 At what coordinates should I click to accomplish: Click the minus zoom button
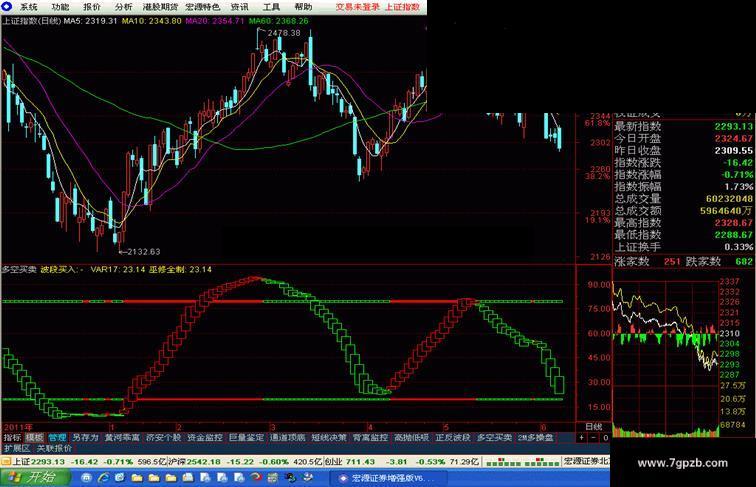(x=594, y=437)
